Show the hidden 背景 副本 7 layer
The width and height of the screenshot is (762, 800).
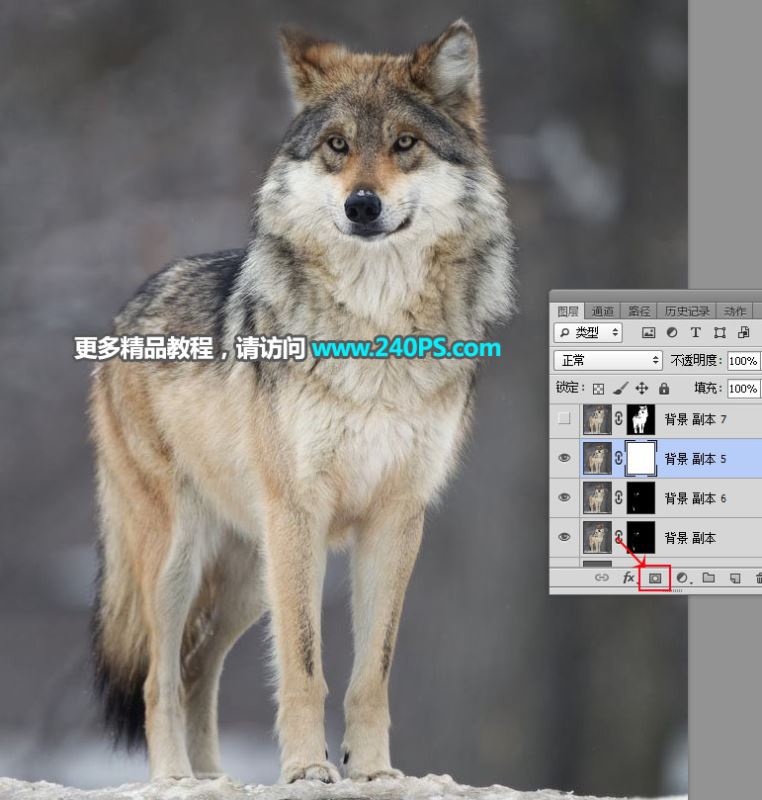click(564, 418)
